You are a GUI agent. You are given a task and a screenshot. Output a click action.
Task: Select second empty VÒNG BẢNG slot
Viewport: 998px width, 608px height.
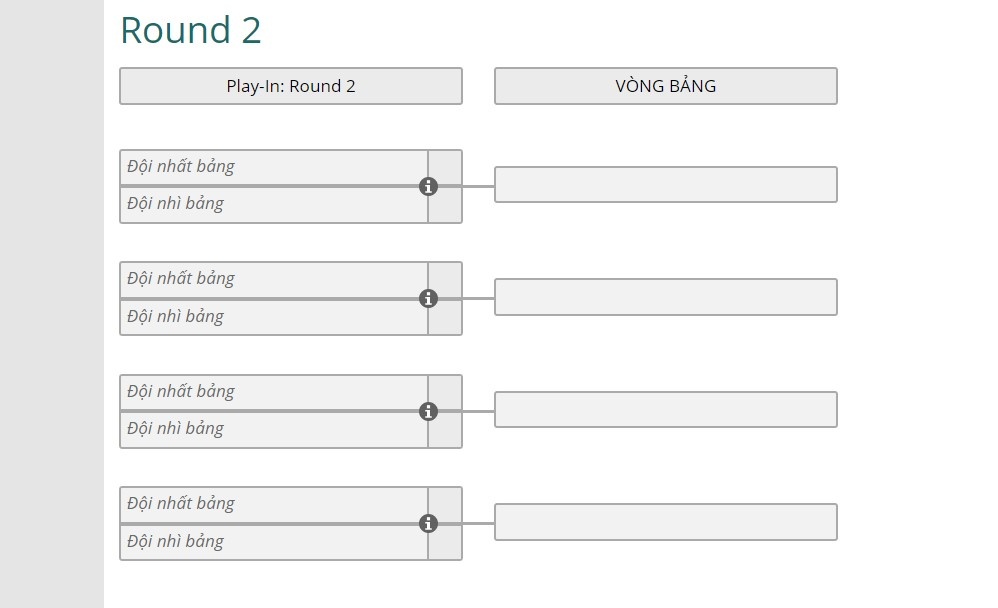[665, 297]
